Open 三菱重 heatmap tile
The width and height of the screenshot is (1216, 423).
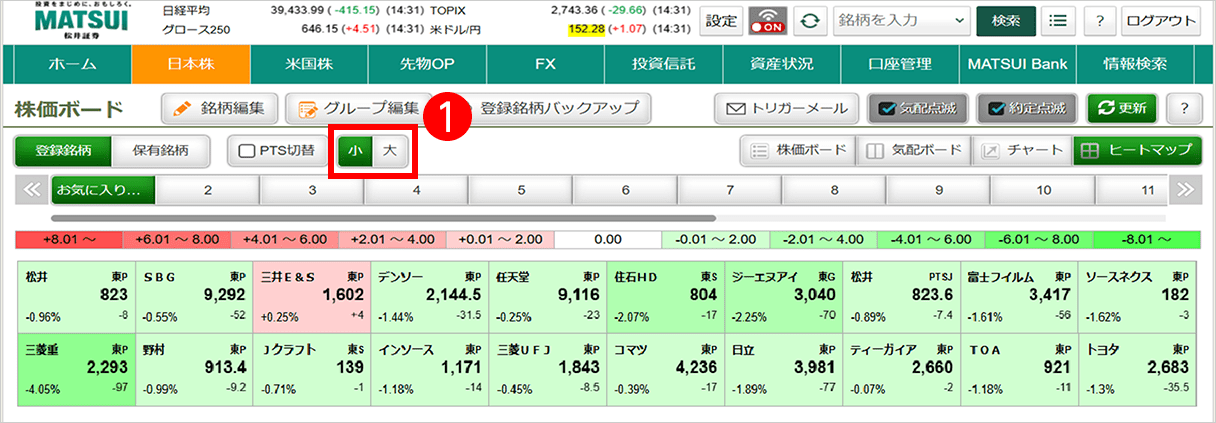tap(76, 371)
